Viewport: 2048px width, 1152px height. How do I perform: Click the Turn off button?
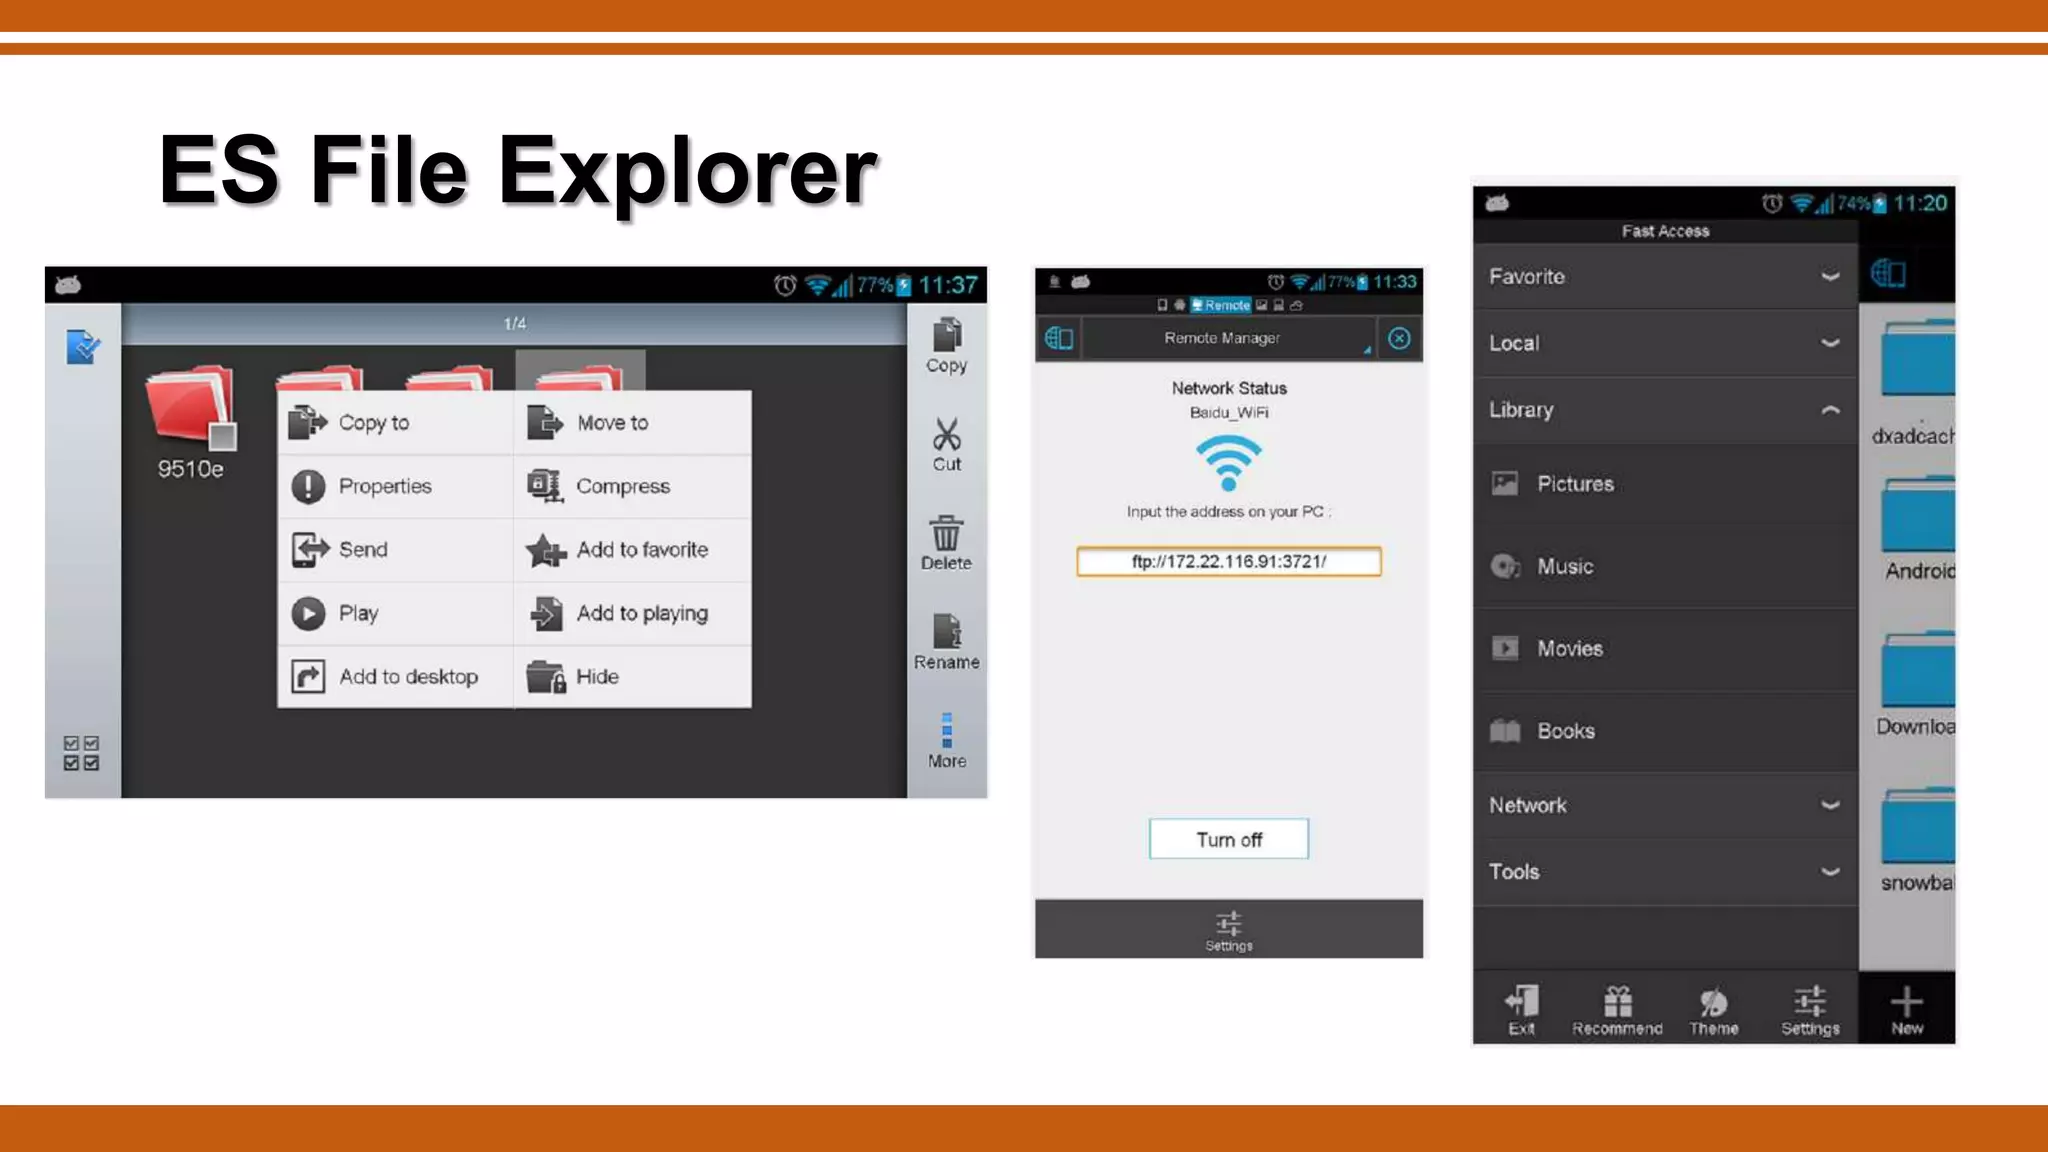(1229, 839)
